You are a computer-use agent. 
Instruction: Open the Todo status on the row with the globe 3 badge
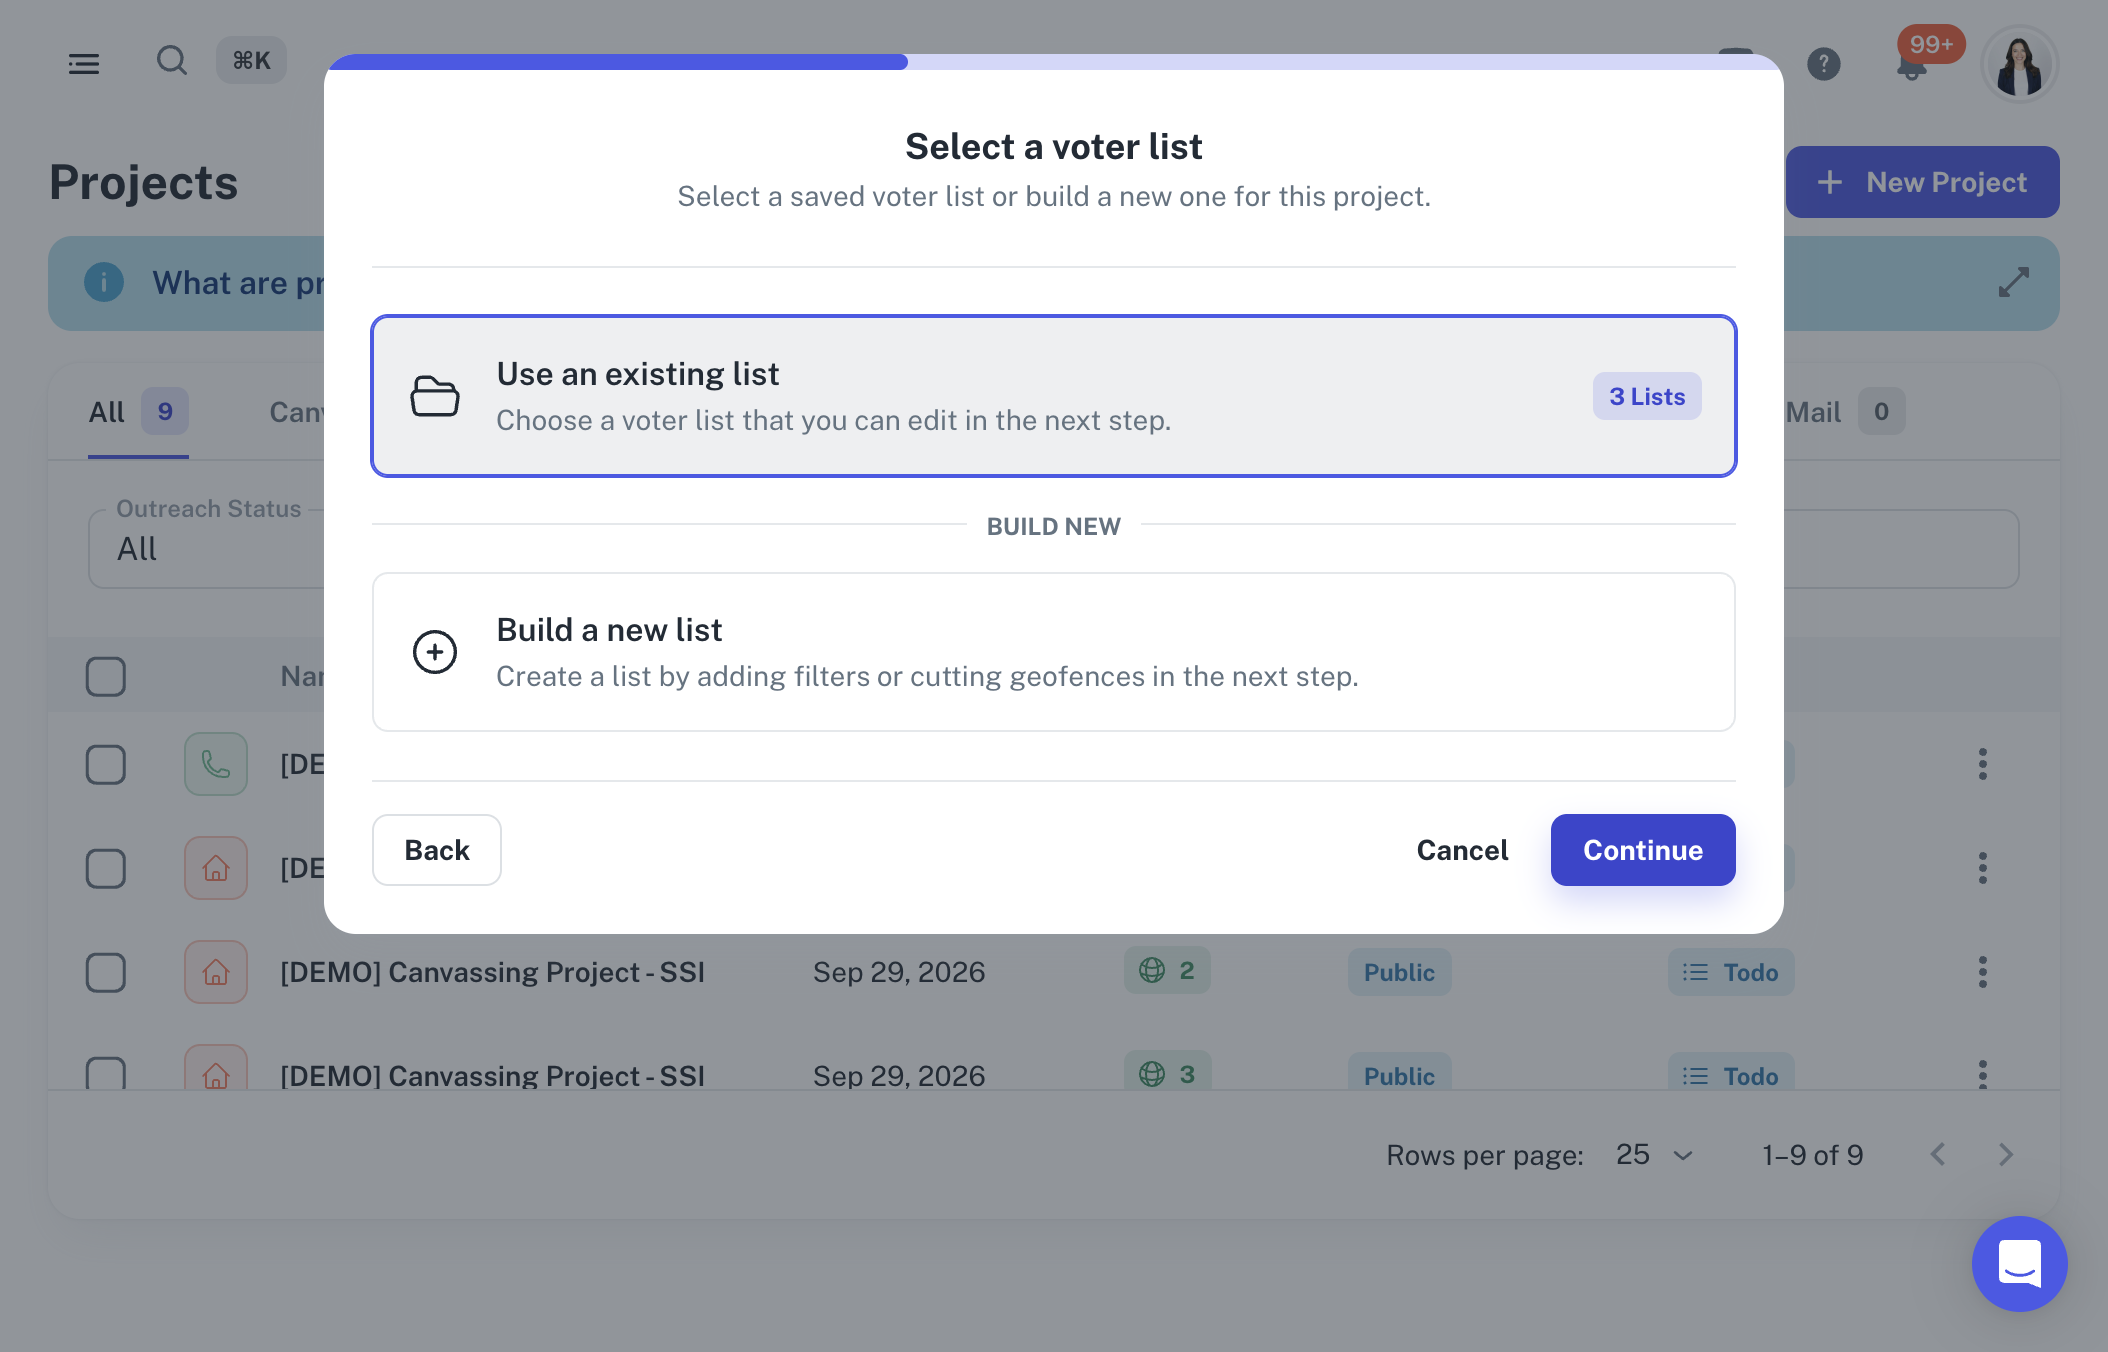point(1731,1073)
